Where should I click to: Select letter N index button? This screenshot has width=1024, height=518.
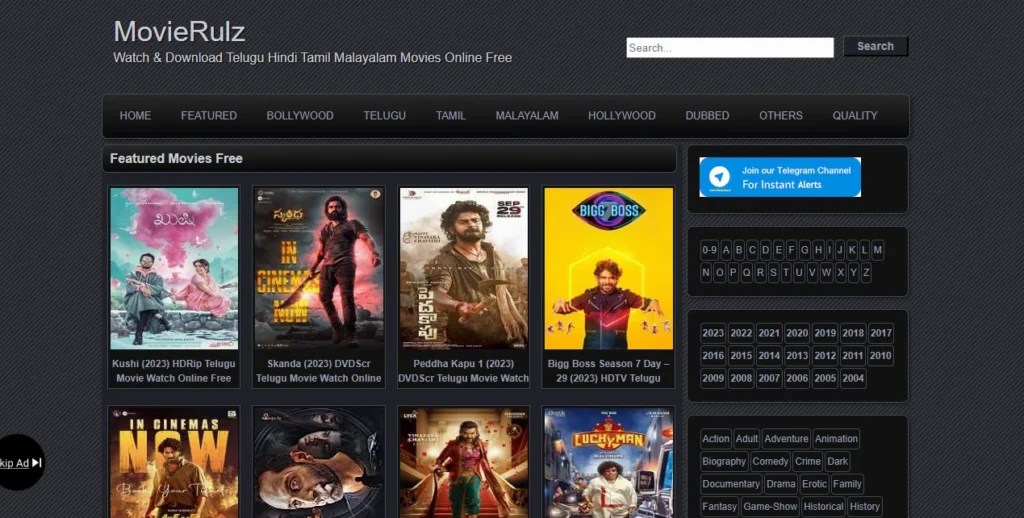[706, 272]
